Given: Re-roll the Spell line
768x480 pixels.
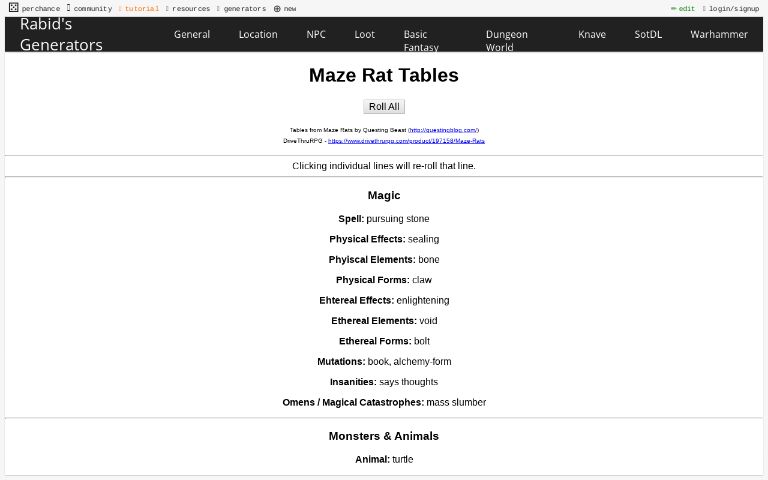Looking at the screenshot, I should point(384,219).
